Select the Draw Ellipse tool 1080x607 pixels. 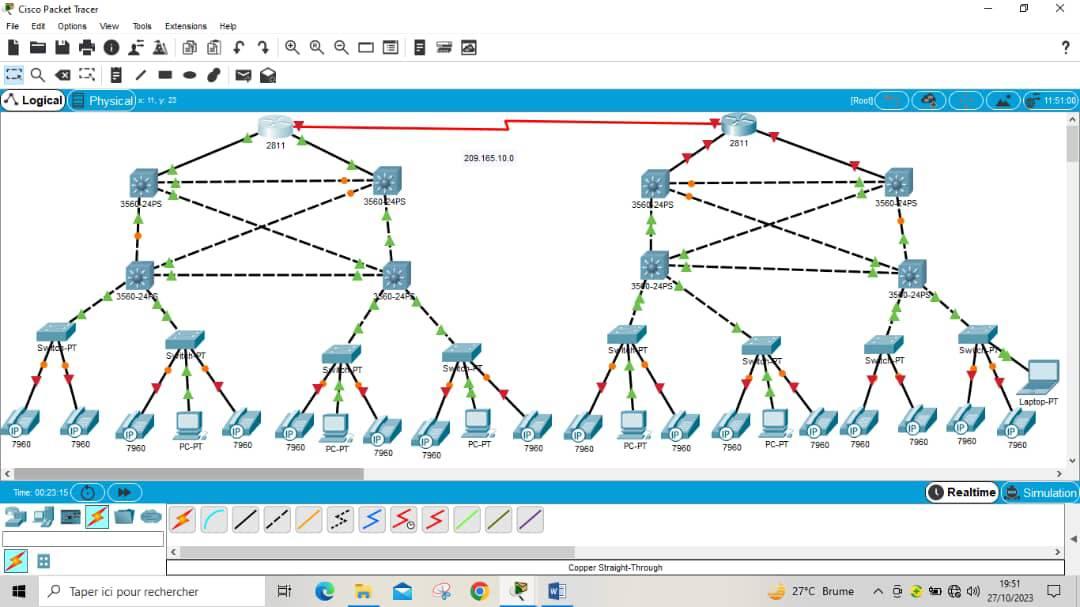click(189, 75)
